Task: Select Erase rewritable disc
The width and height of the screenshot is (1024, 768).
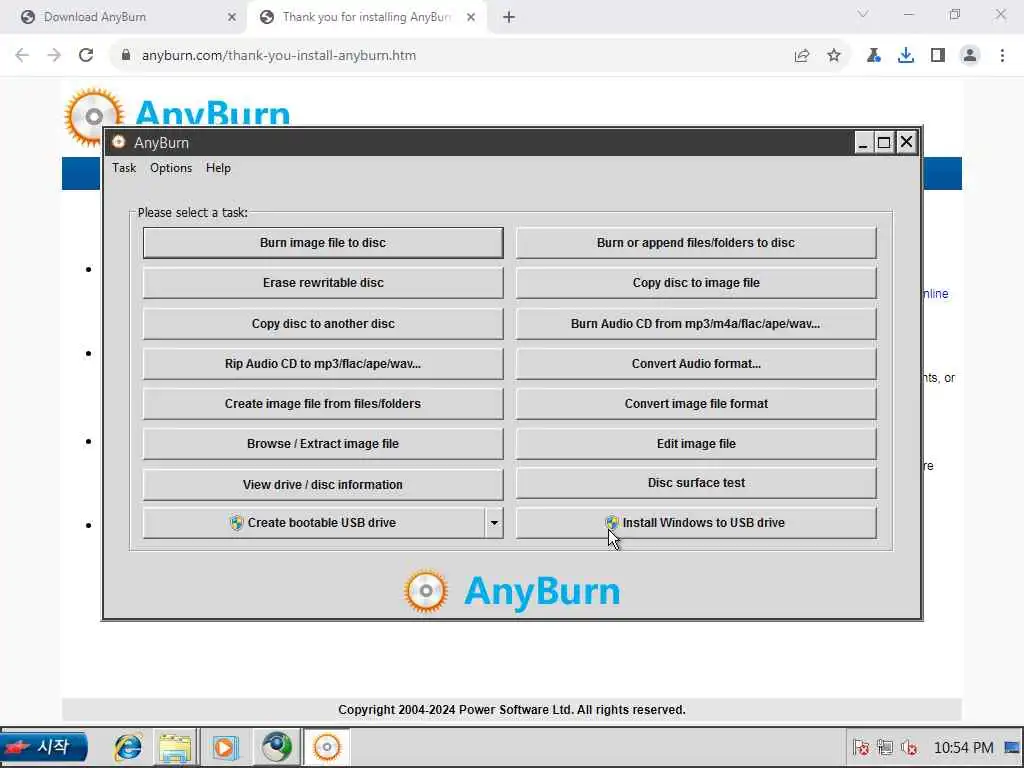Action: [323, 283]
